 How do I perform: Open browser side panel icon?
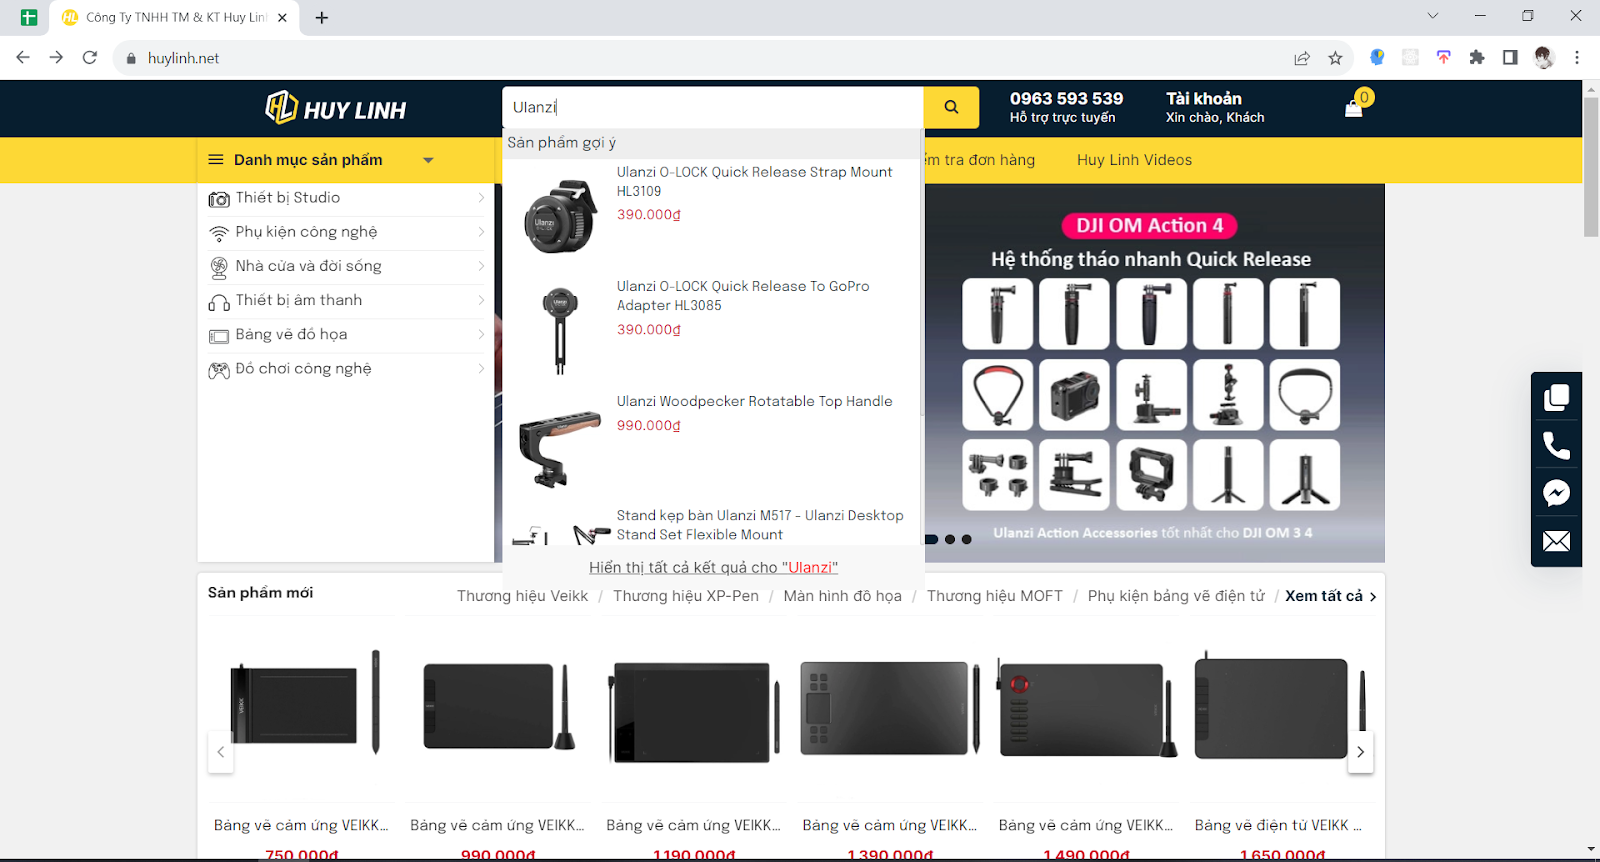1510,58
